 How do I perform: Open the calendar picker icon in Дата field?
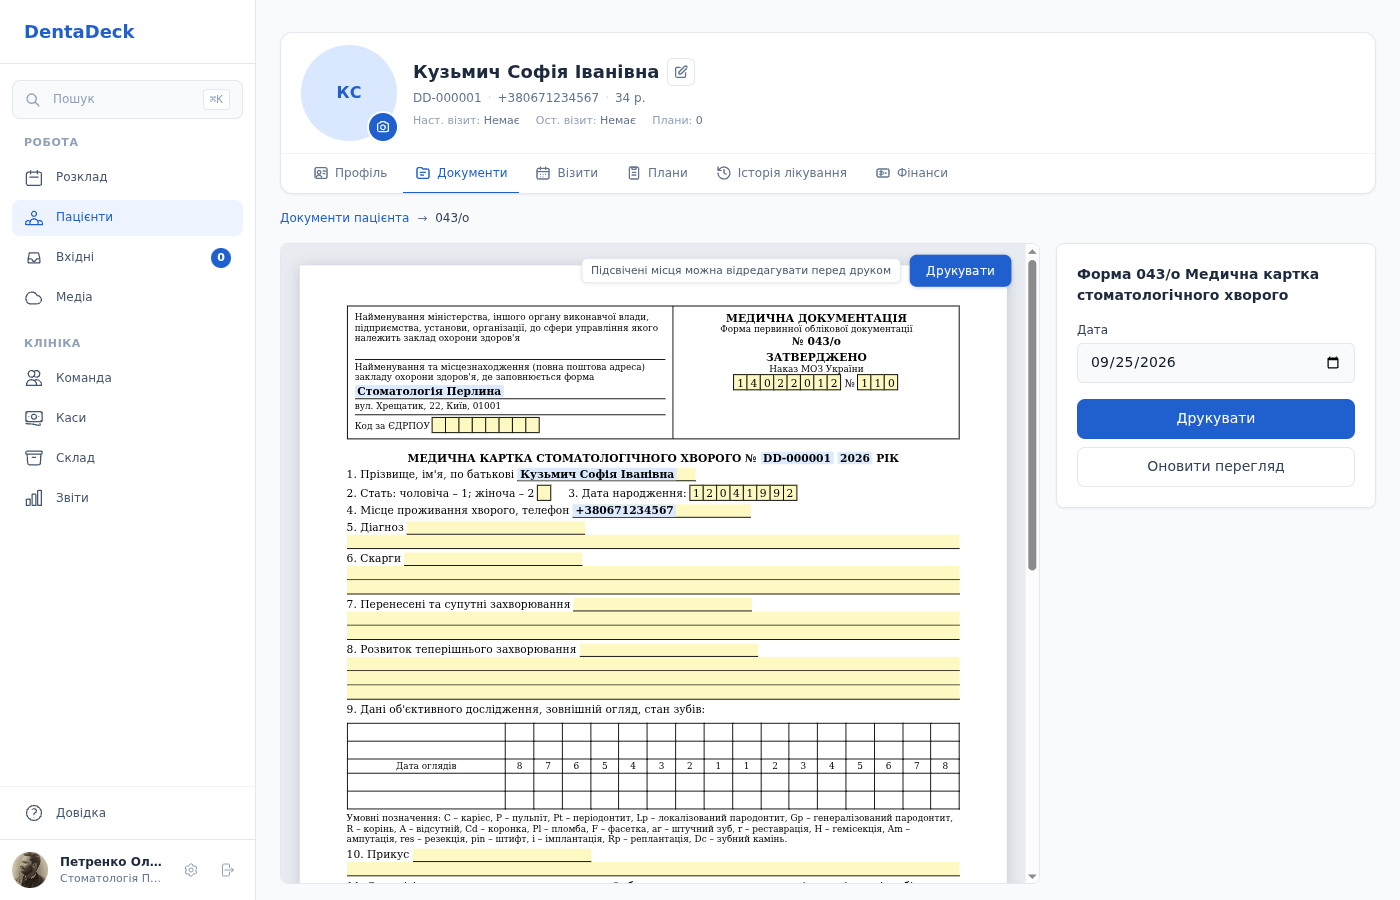[x=1333, y=363]
